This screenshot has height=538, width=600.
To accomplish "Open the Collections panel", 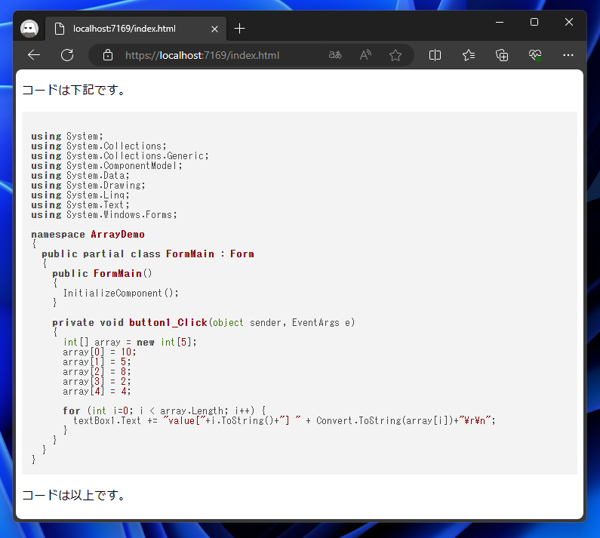I will (502, 55).
